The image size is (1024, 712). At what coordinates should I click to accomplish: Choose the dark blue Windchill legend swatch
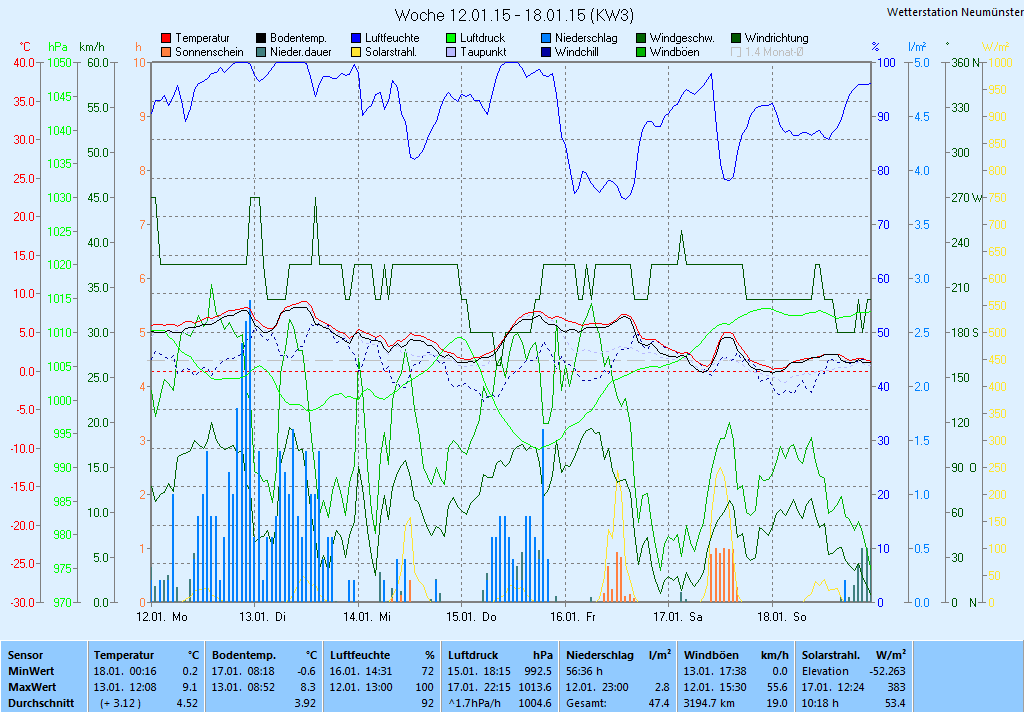click(546, 52)
